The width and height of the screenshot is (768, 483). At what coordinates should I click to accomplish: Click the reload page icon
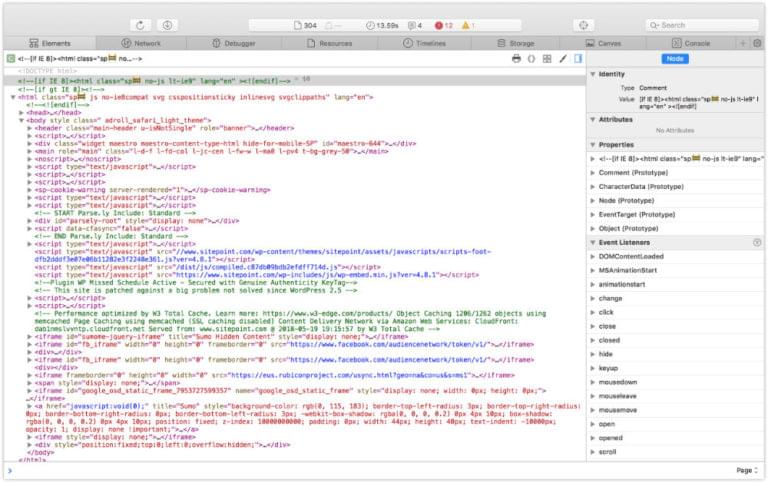139,25
